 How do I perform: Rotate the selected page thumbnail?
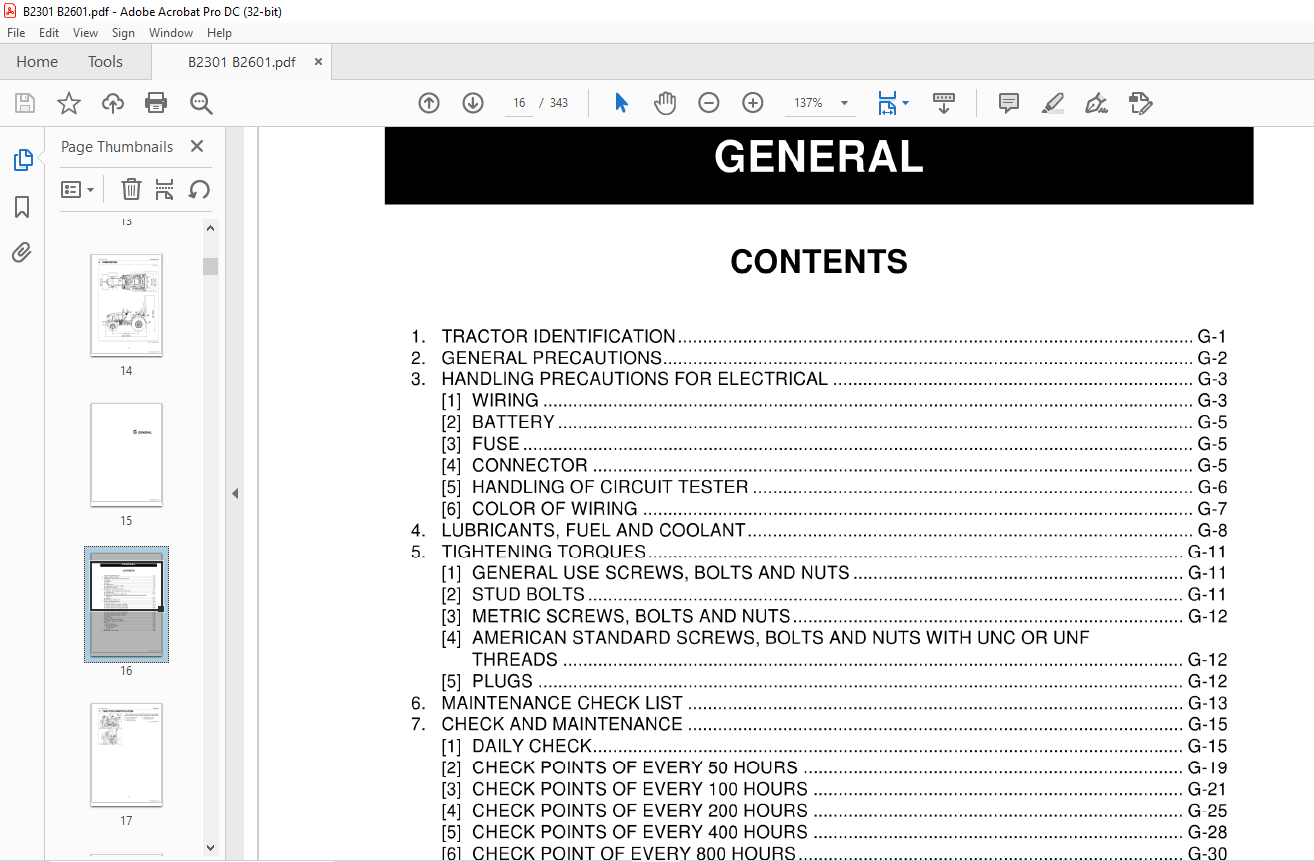[x=199, y=190]
